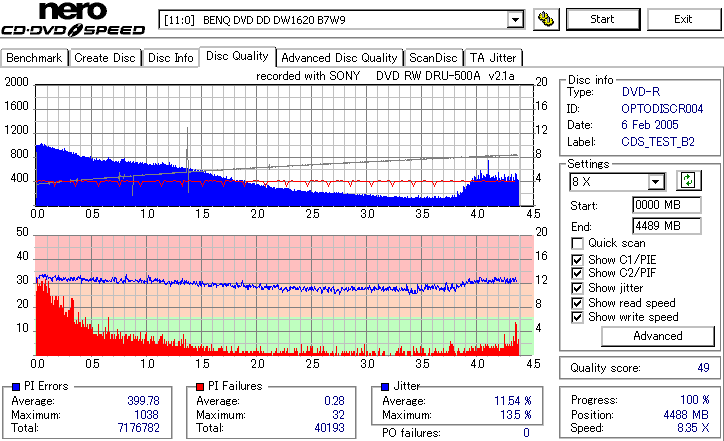
Task: Click the green refresh speed icon
Action: tap(688, 181)
